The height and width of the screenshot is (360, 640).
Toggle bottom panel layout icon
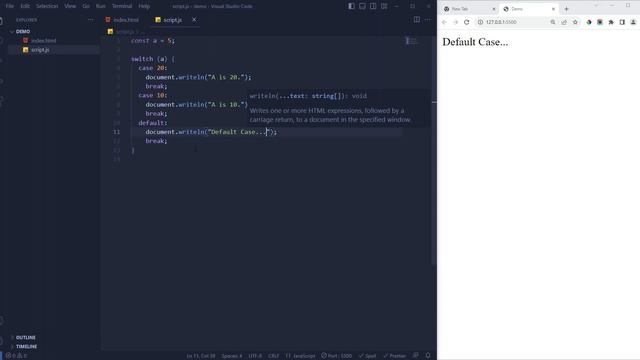(x=362, y=6)
